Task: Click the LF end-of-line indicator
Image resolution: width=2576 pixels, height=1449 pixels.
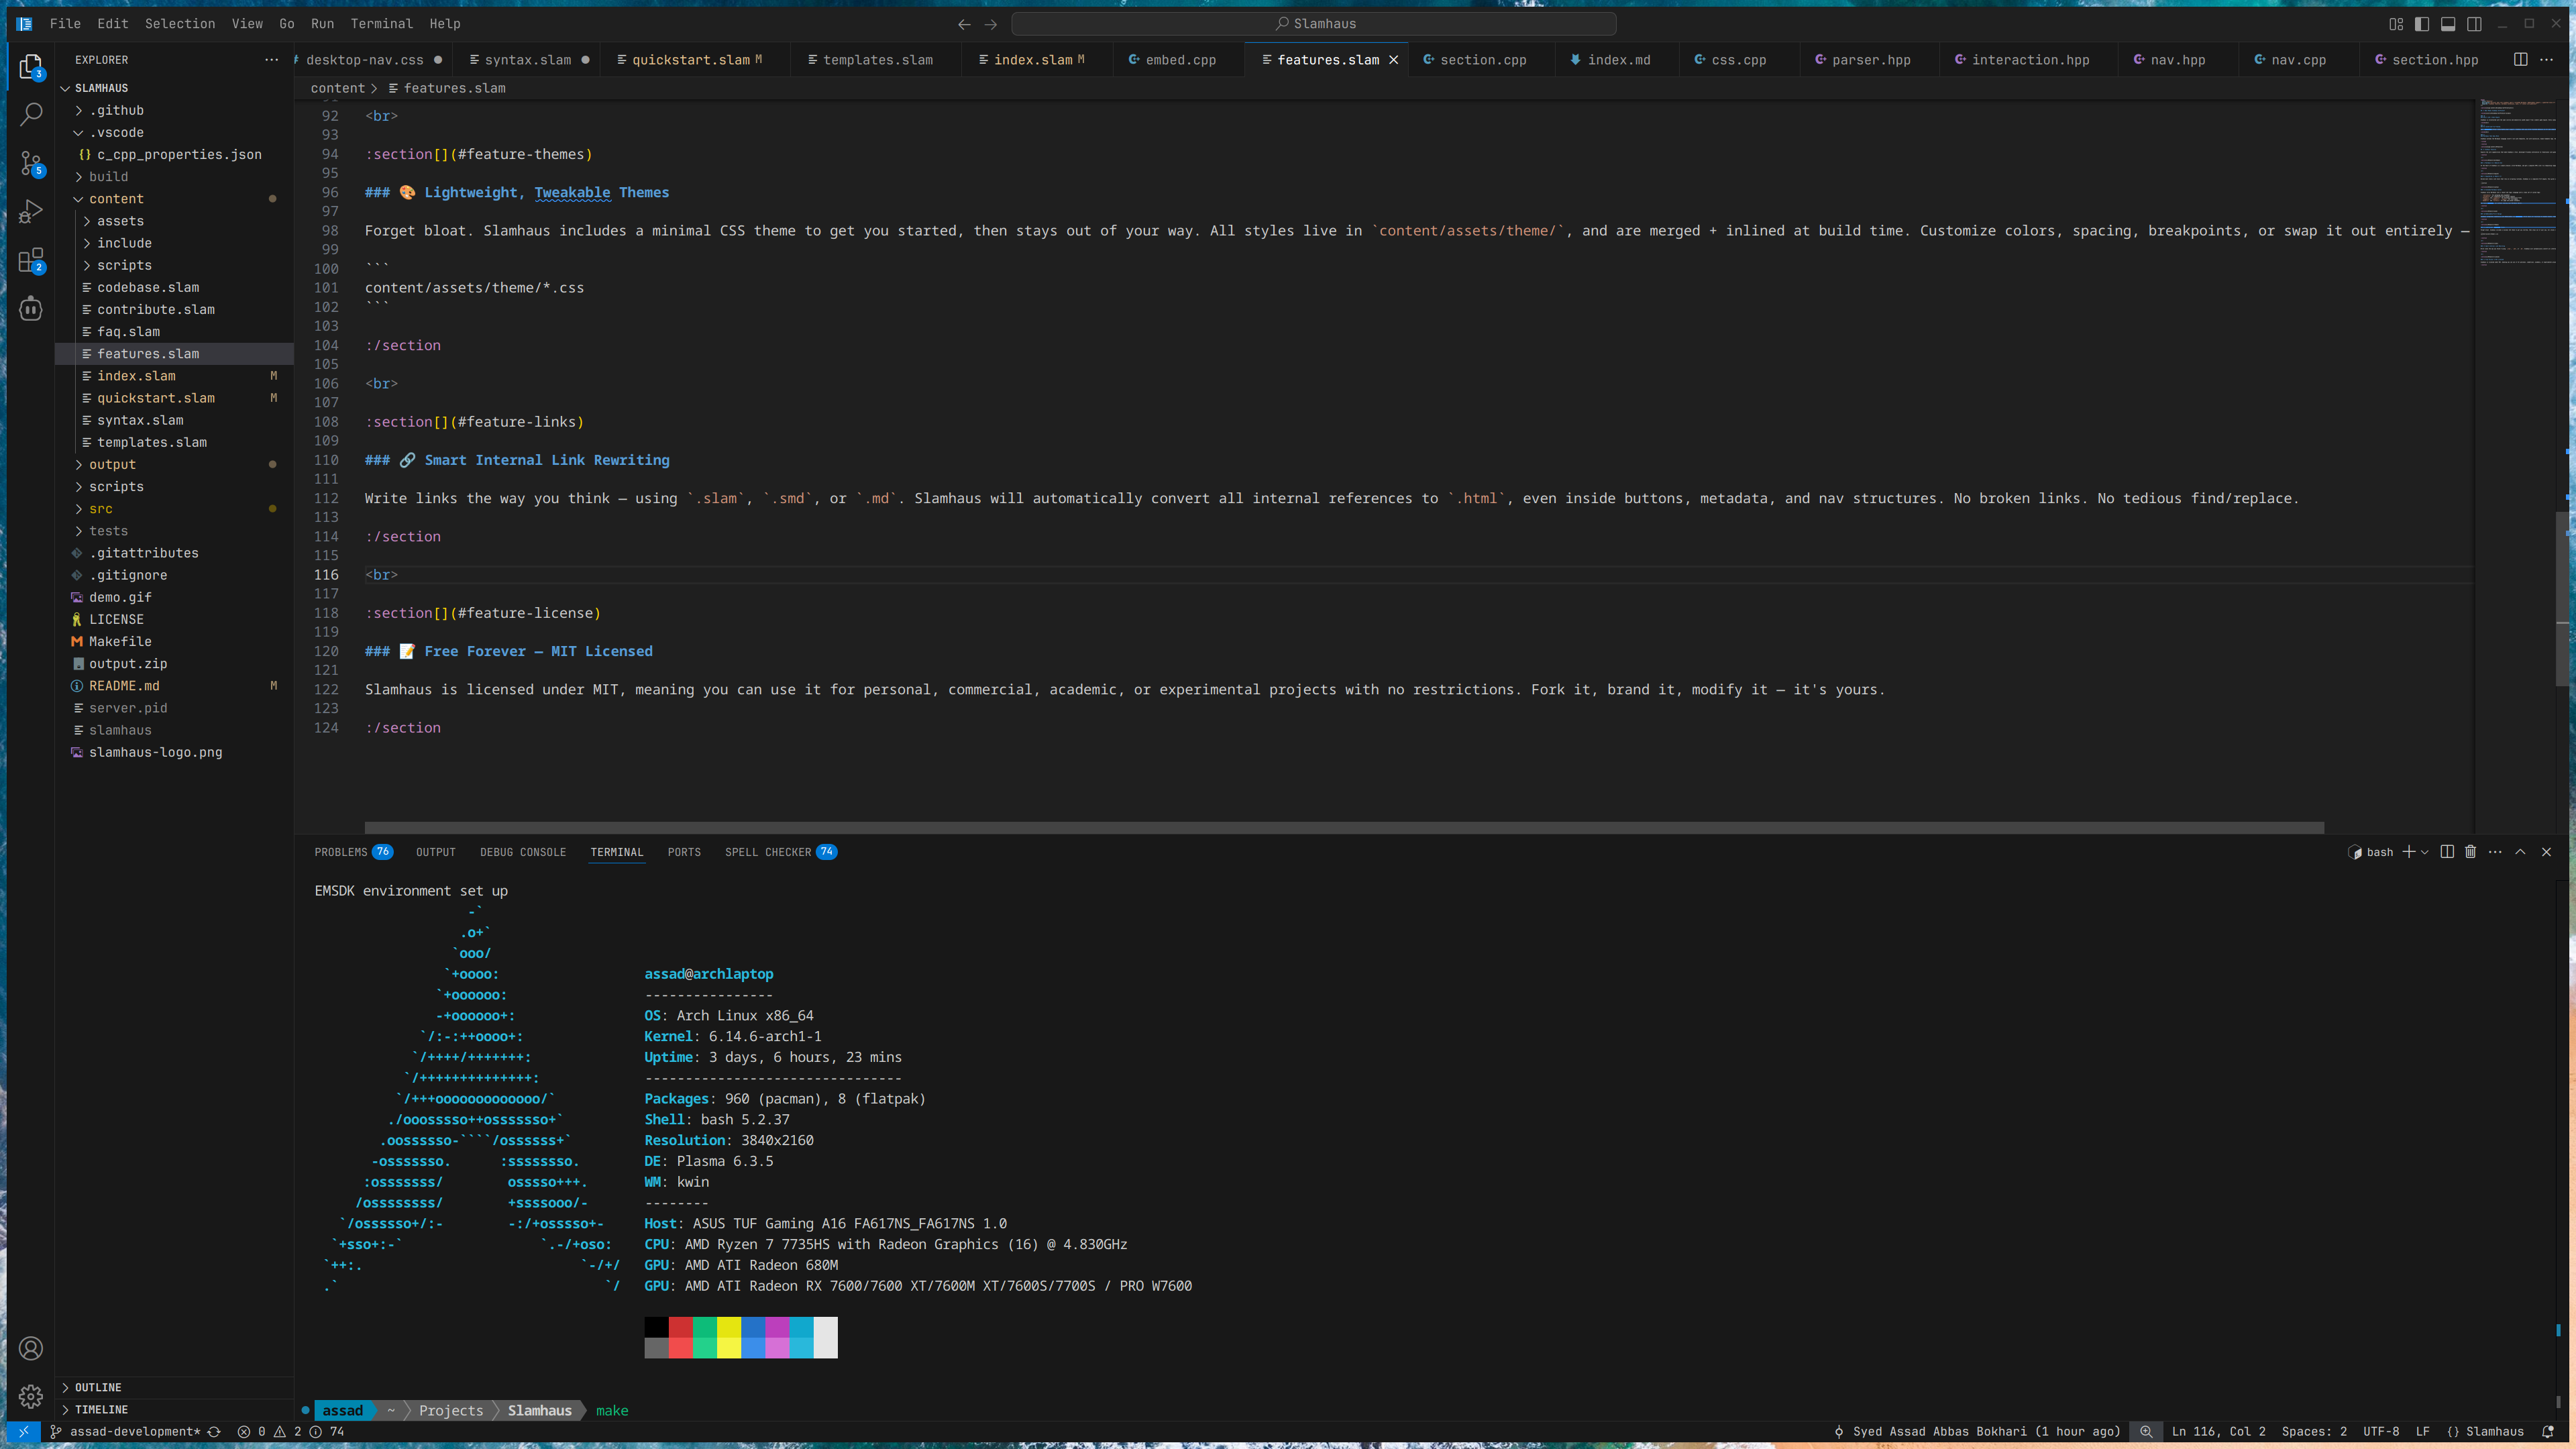Action: point(2423,1432)
